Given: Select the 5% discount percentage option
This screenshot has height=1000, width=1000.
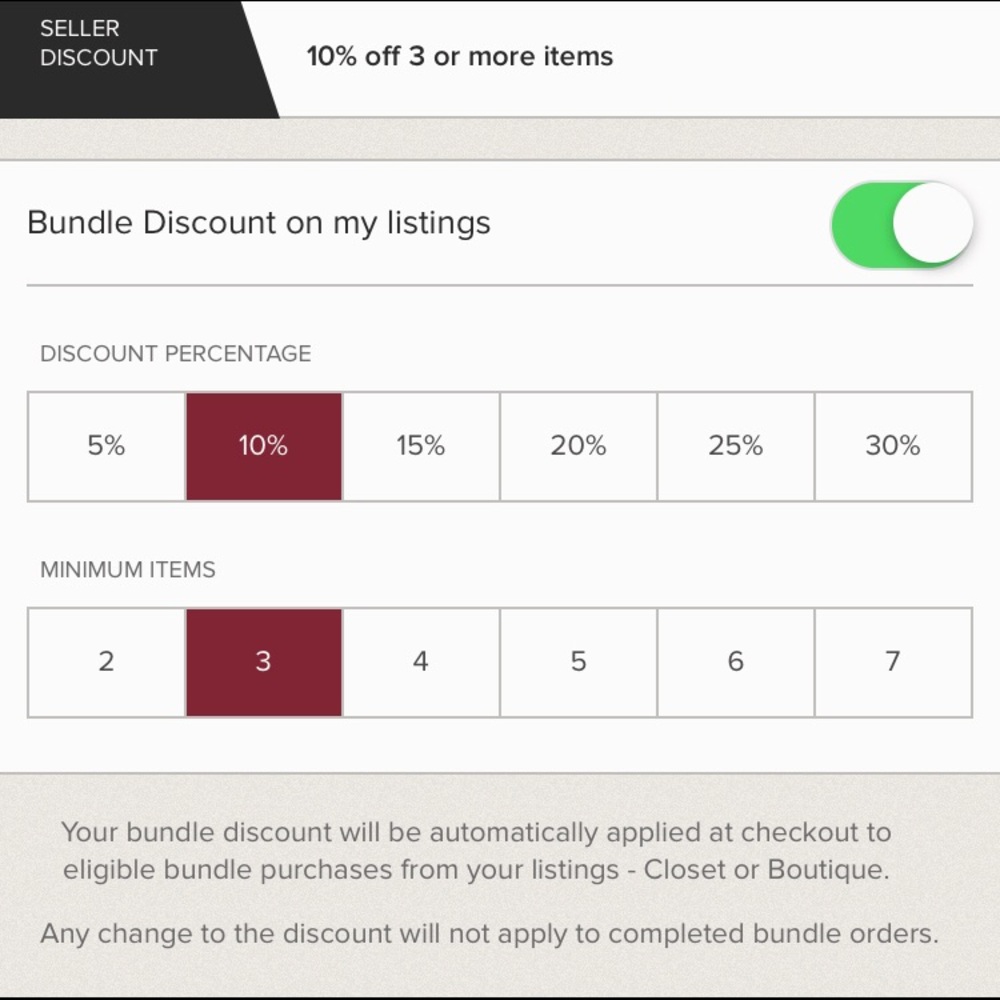Looking at the screenshot, I should click(x=106, y=446).
